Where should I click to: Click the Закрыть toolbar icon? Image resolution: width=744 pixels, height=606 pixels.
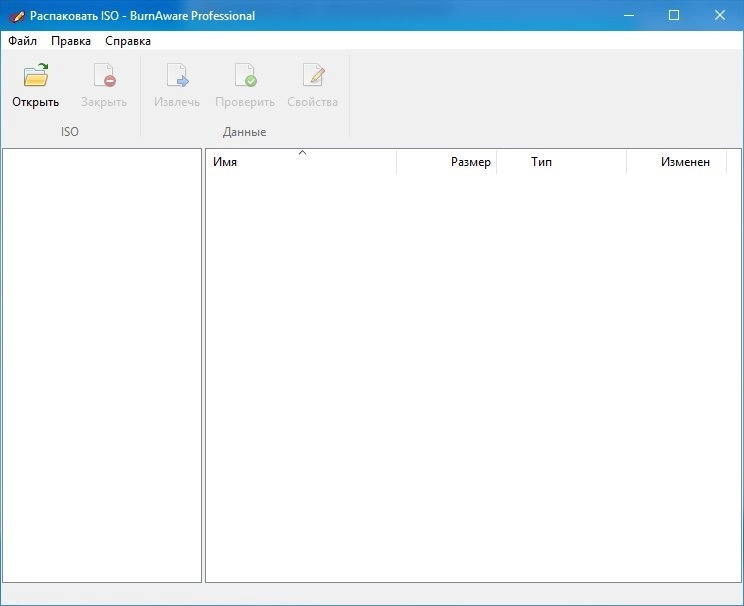[x=104, y=75]
